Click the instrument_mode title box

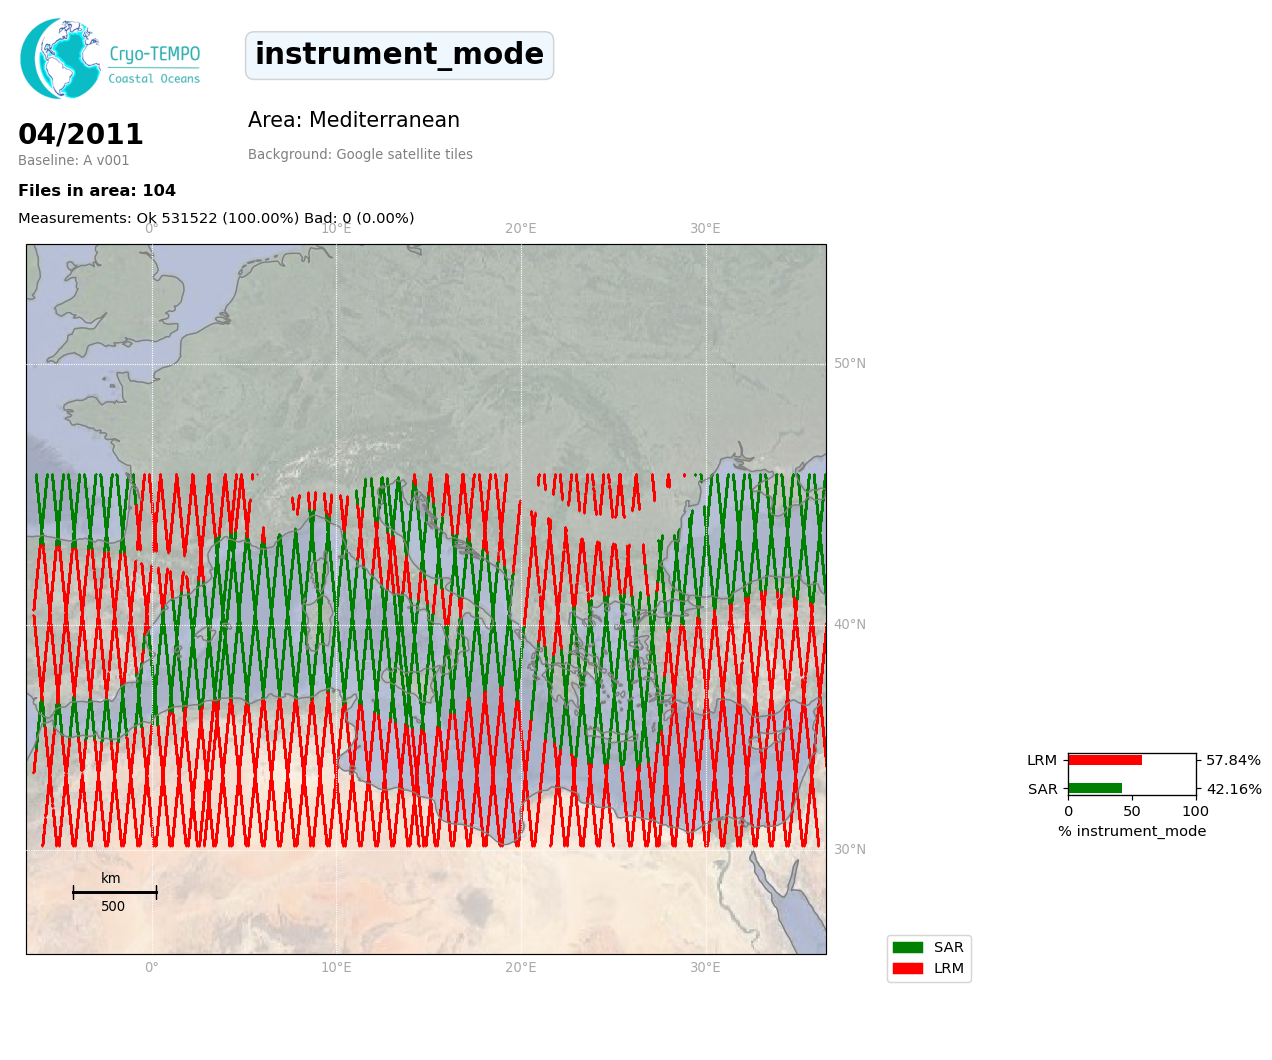(399, 55)
